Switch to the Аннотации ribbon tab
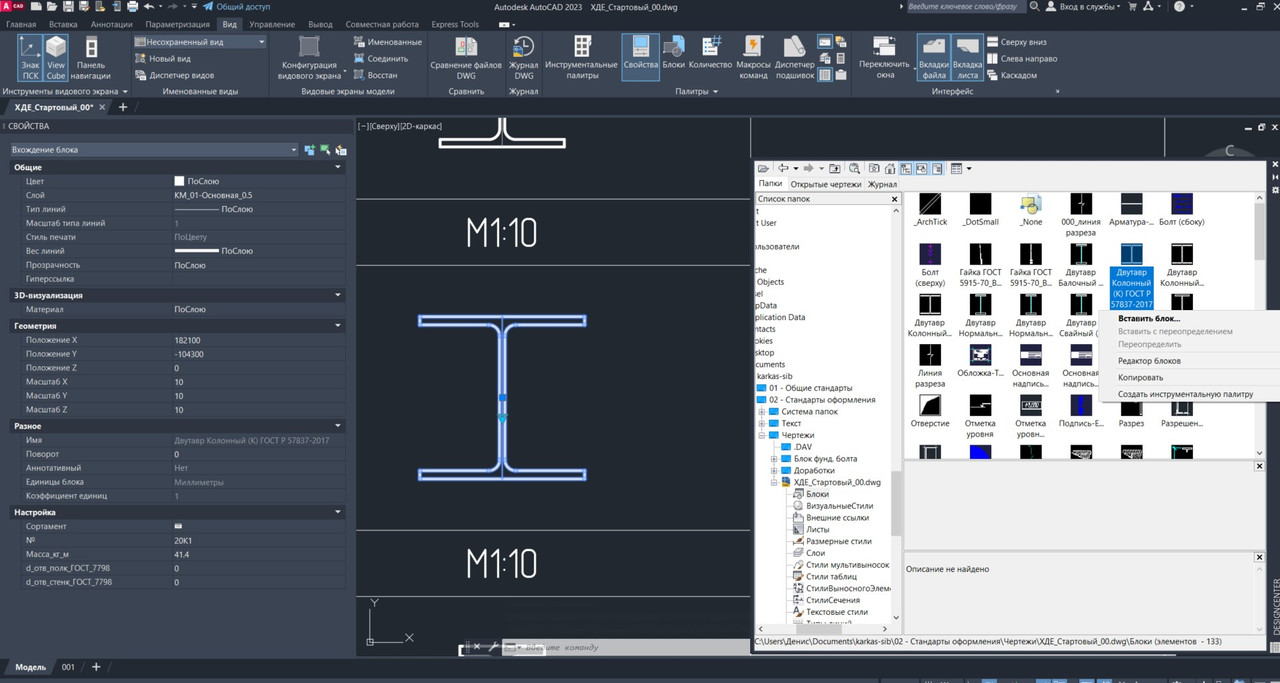 pos(110,24)
